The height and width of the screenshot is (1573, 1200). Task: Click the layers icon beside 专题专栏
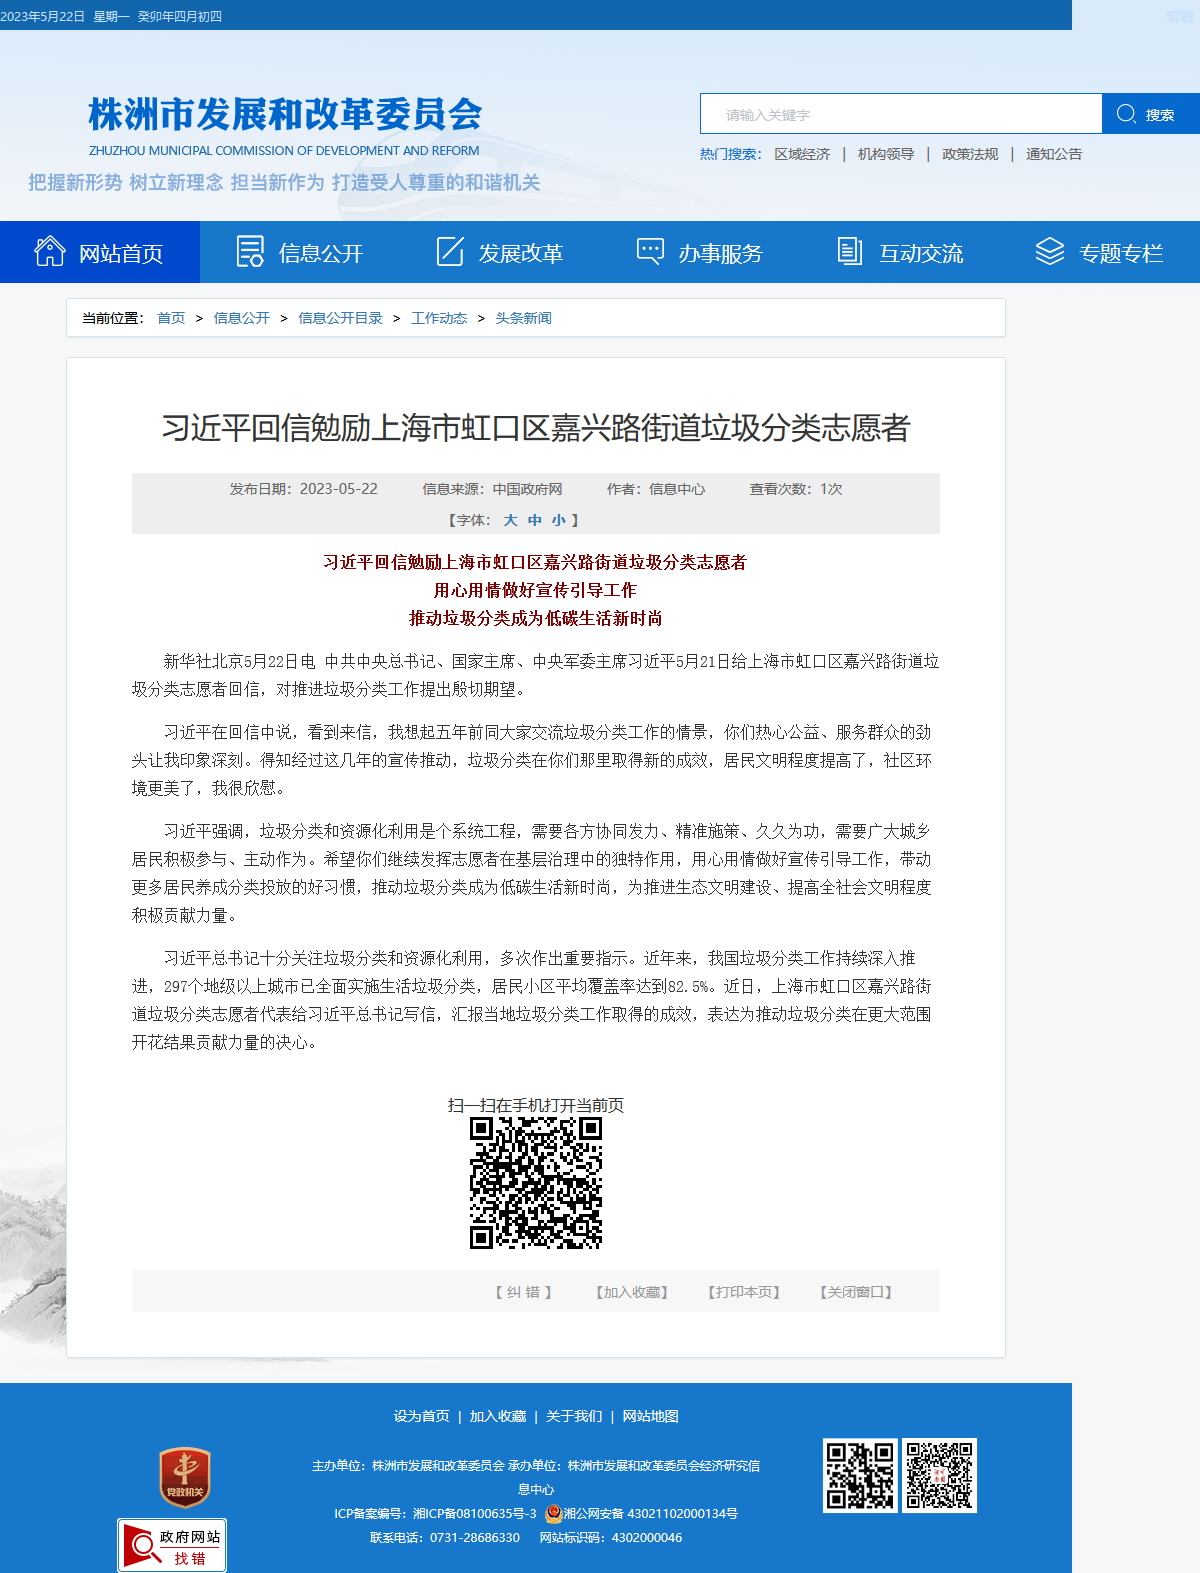tap(1050, 251)
